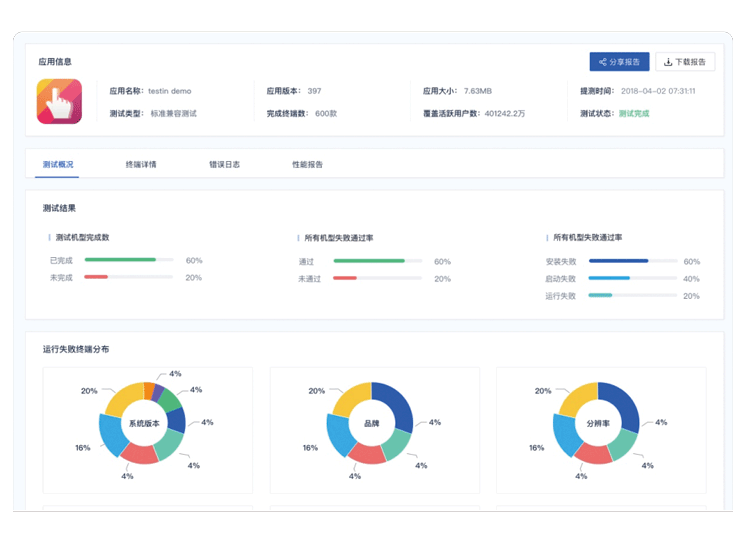Viewport: 750px width, 550px height.
Task: Open the 性能报告 tab
Action: pyautogui.click(x=307, y=165)
